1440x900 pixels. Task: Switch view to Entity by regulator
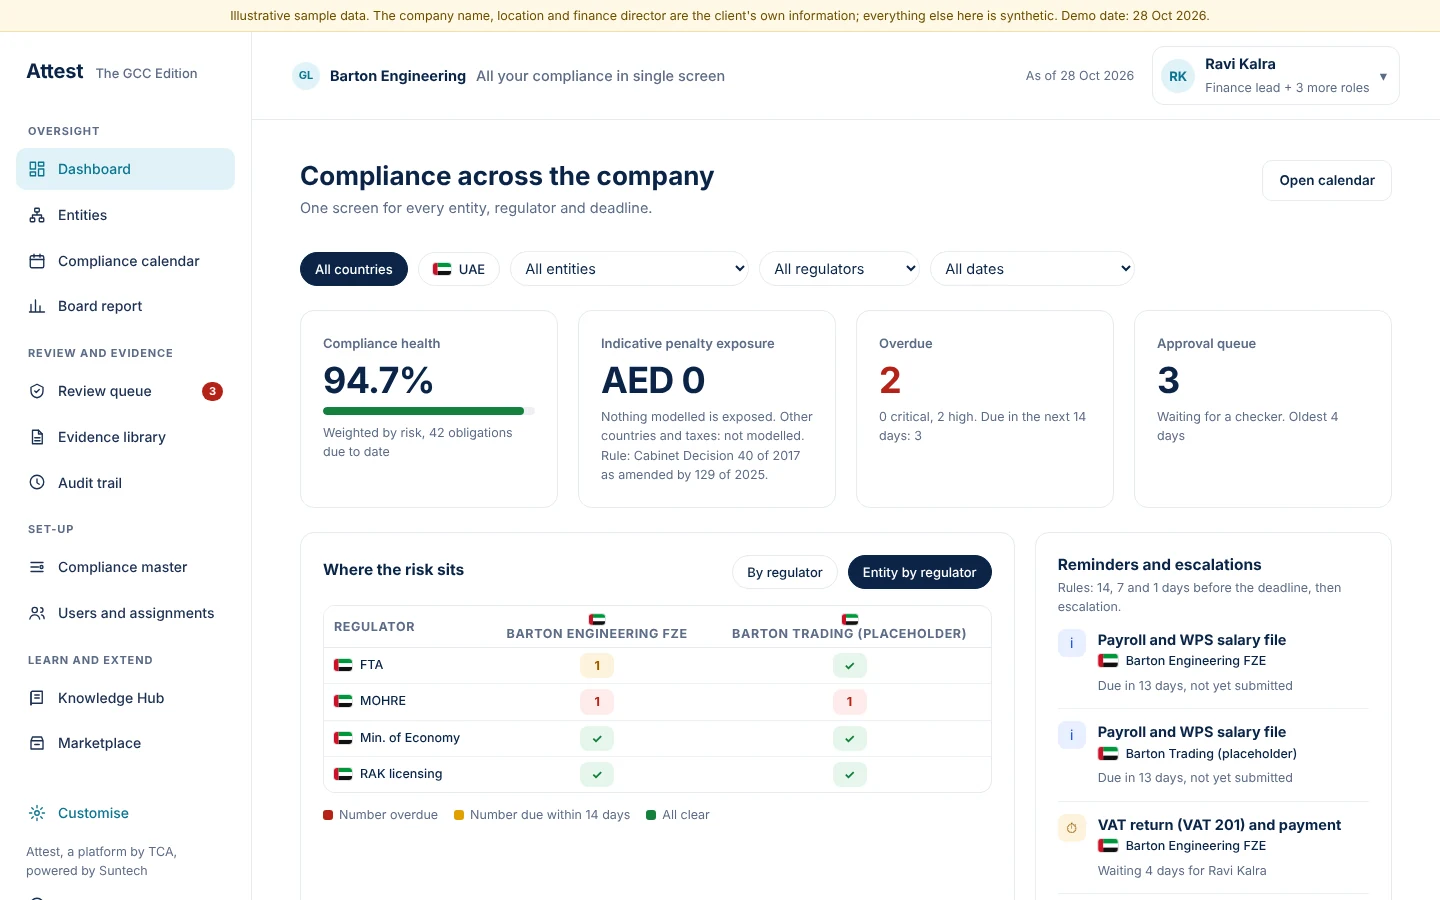coord(920,572)
